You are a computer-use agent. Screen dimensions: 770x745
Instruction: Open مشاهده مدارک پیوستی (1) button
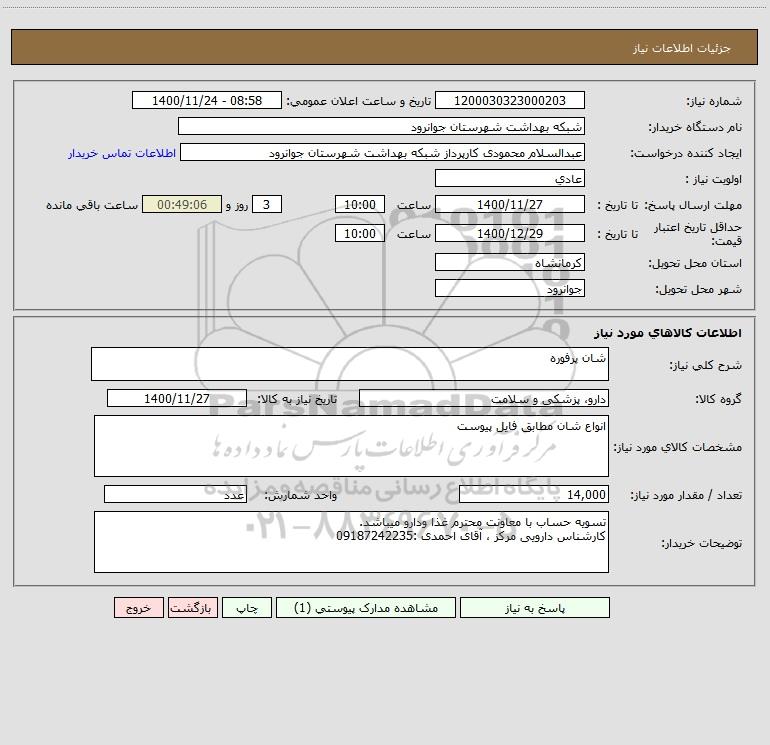[x=366, y=608]
